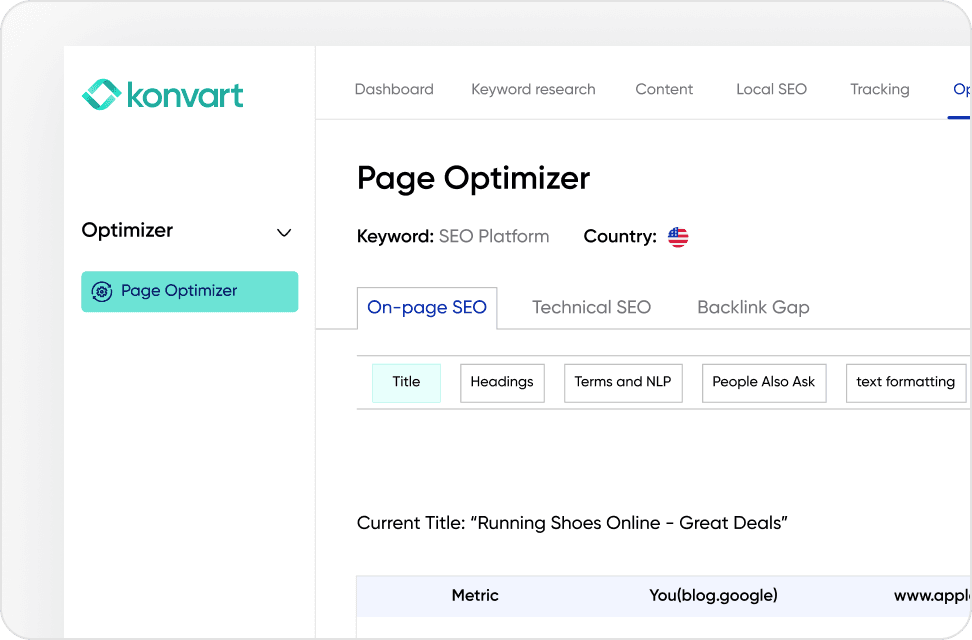Open the Local SEO page

771,89
